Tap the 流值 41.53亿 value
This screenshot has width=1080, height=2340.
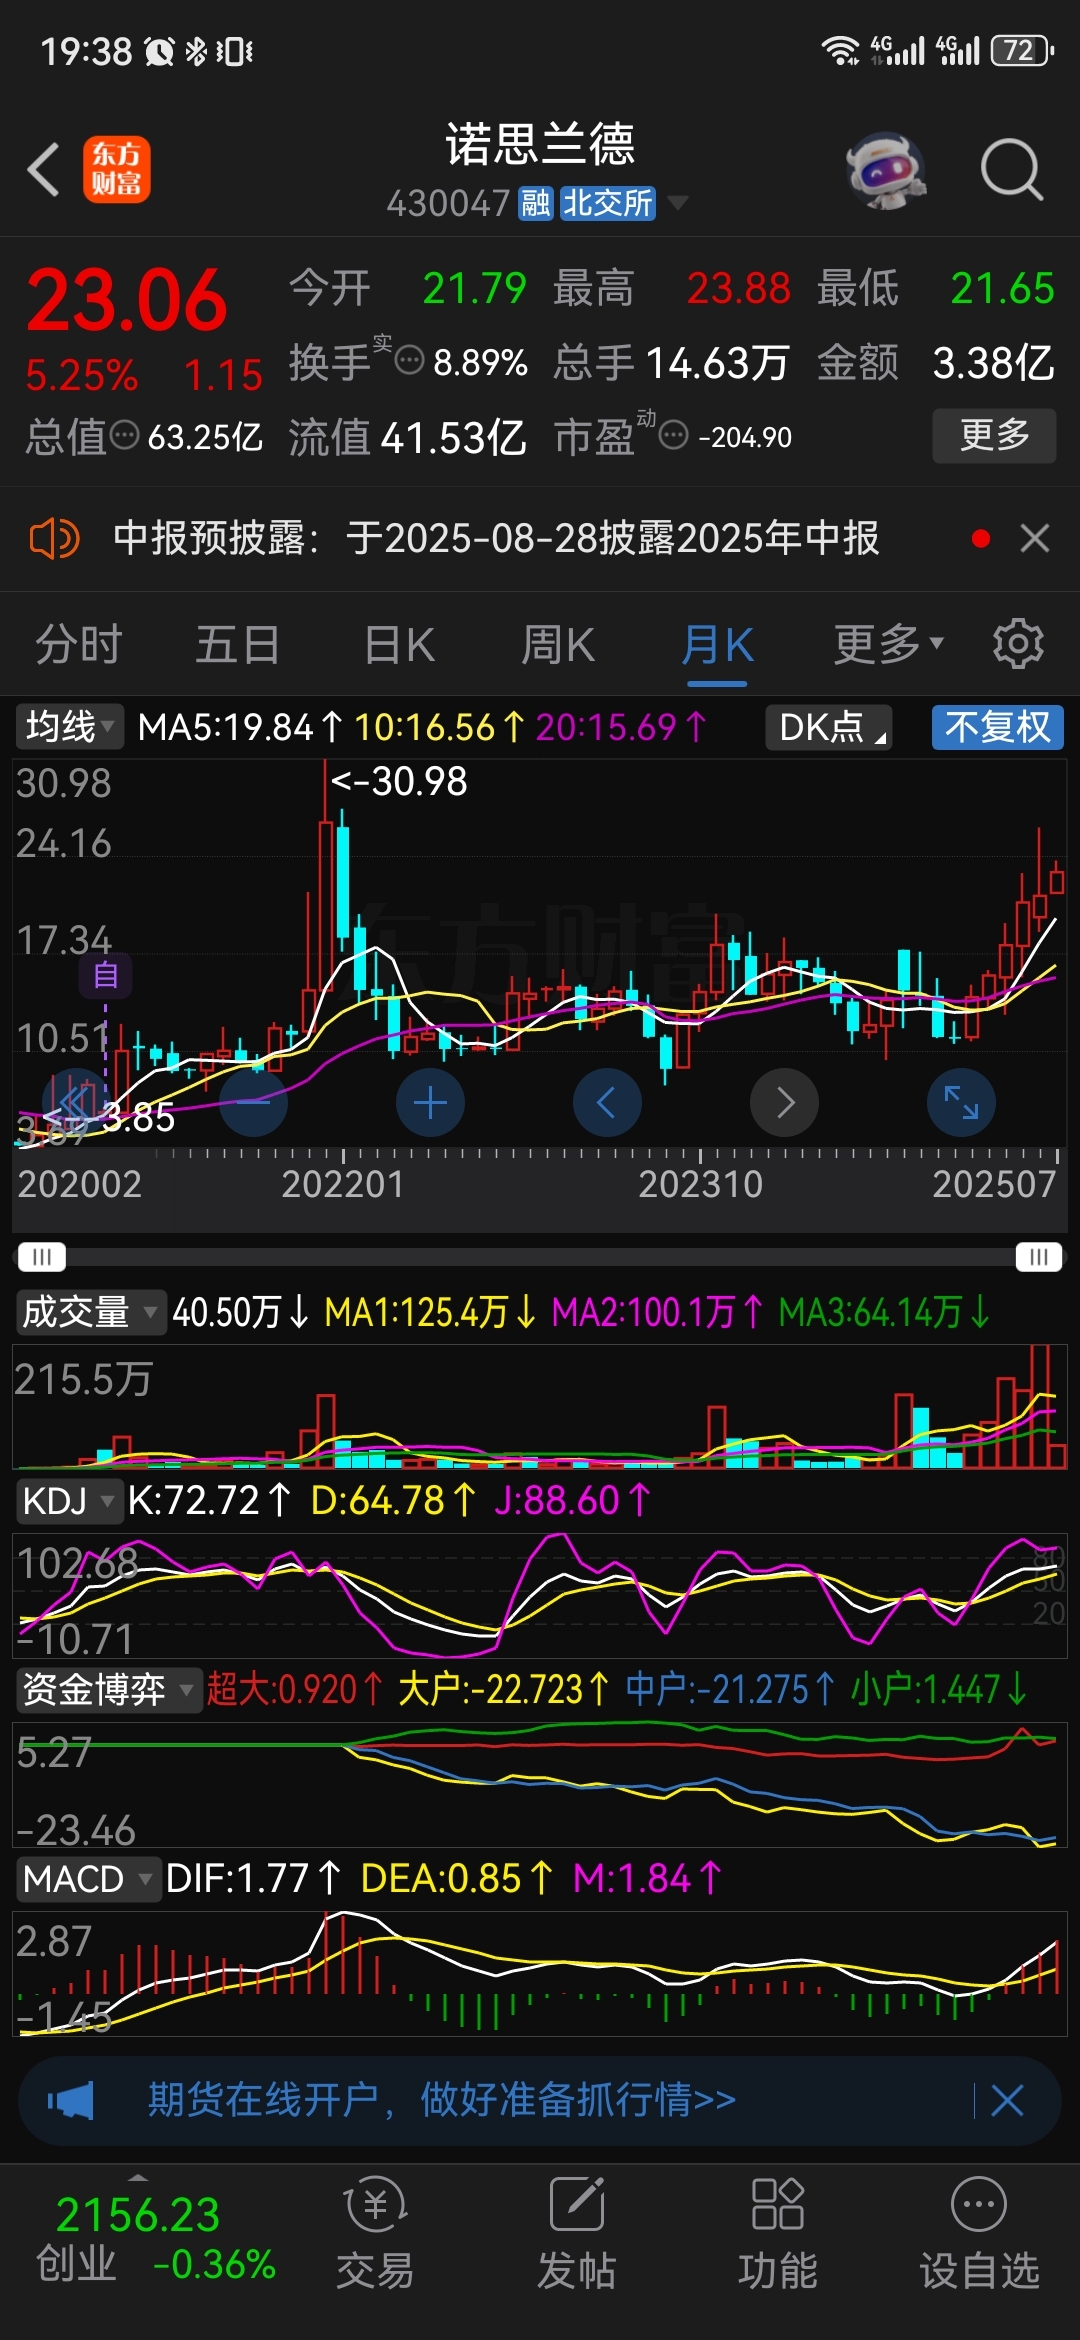click(x=454, y=437)
